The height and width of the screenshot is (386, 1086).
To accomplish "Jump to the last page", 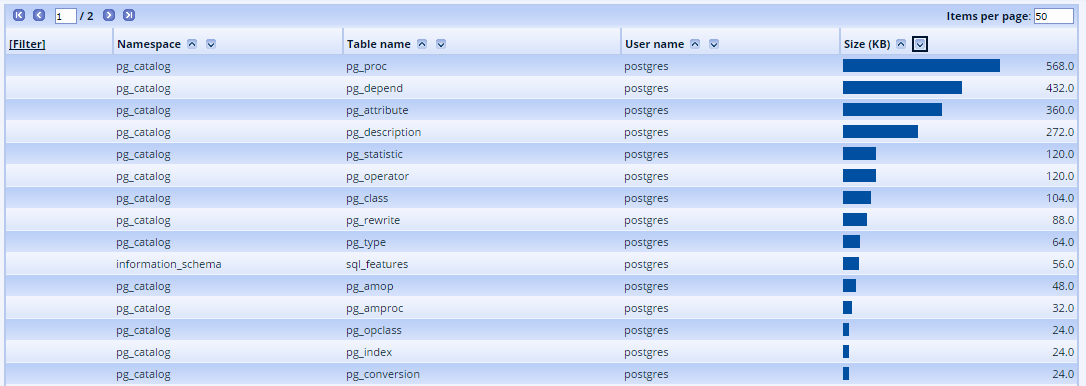I will click(x=129, y=15).
